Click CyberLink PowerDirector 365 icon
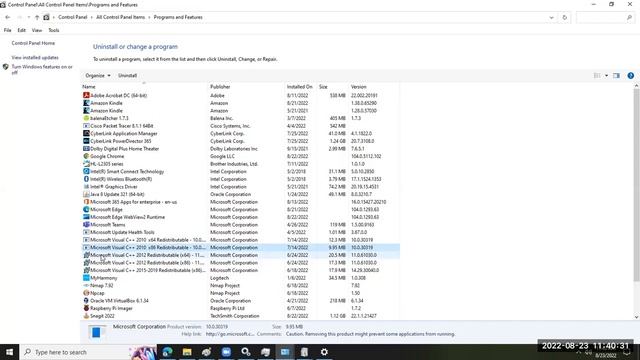The image size is (640, 360). pos(86,141)
